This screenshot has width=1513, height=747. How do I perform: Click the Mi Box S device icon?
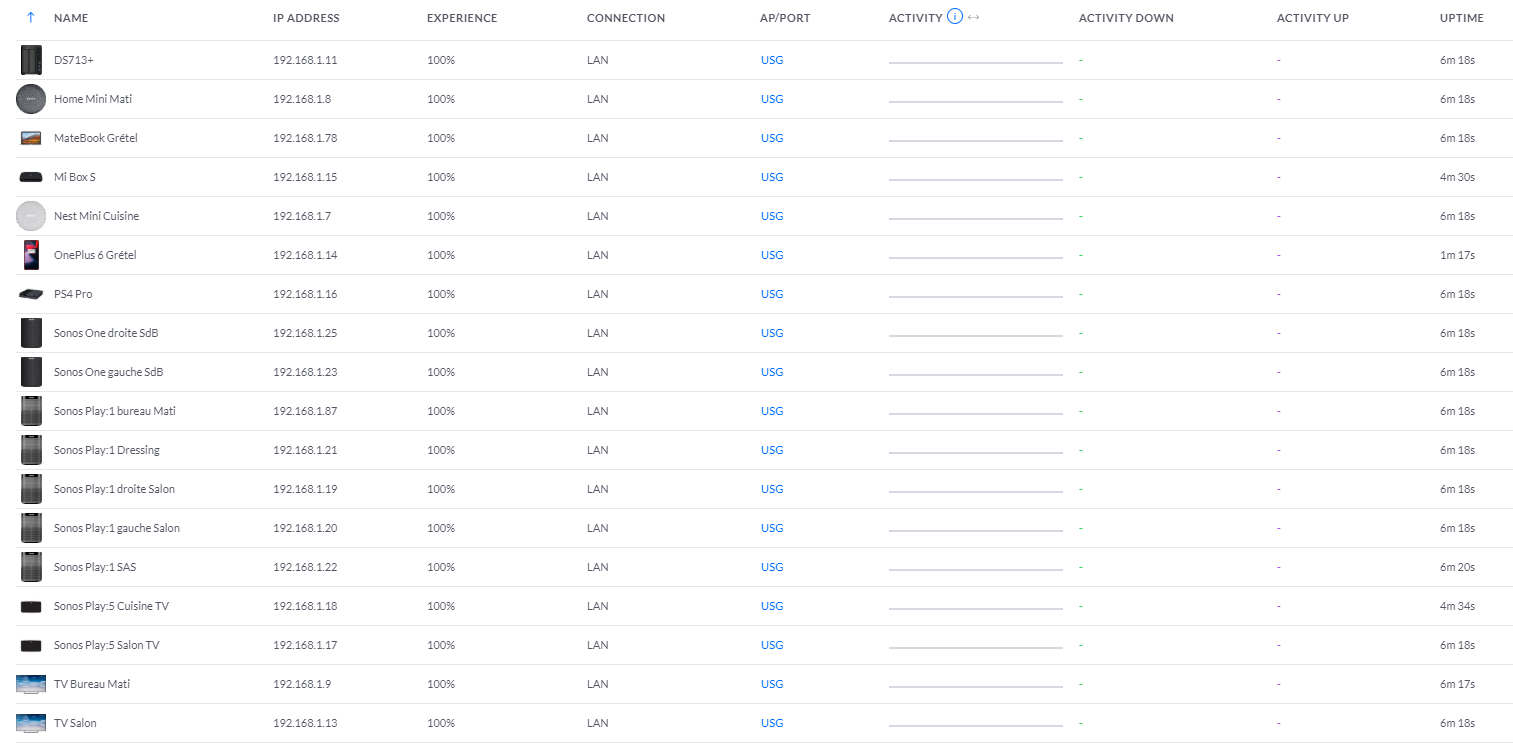pos(31,177)
